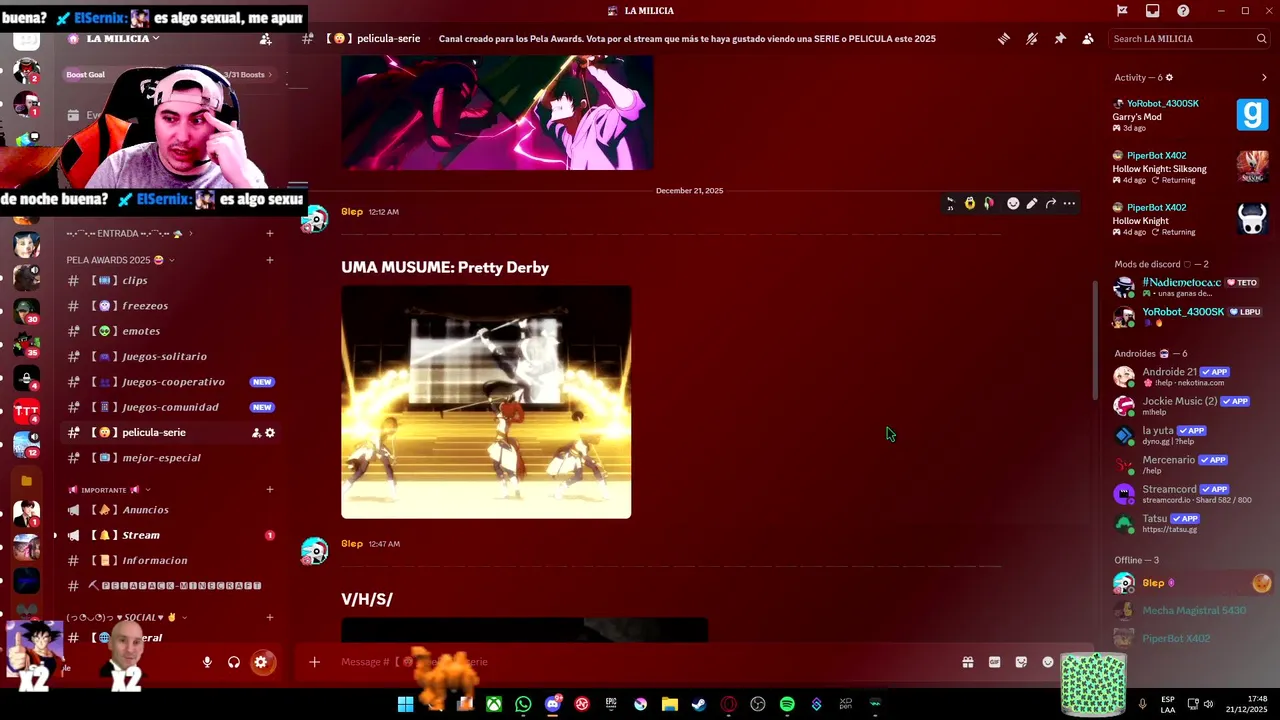Viewport: 1280px width, 720px height.
Task: Open the emoji picker in message bar
Action: [x=1048, y=662]
